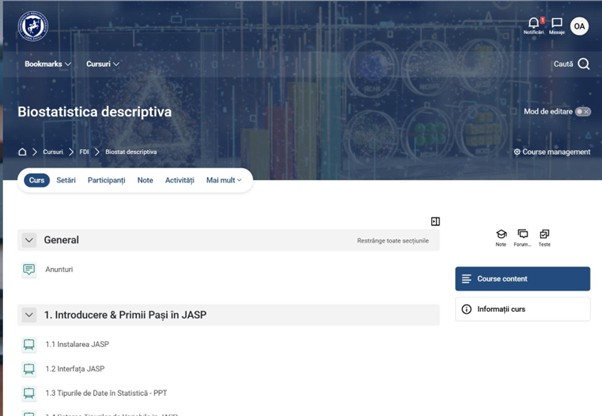Open the Notificări bell icon
Image resolution: width=602 pixels, height=416 pixels.
(534, 23)
